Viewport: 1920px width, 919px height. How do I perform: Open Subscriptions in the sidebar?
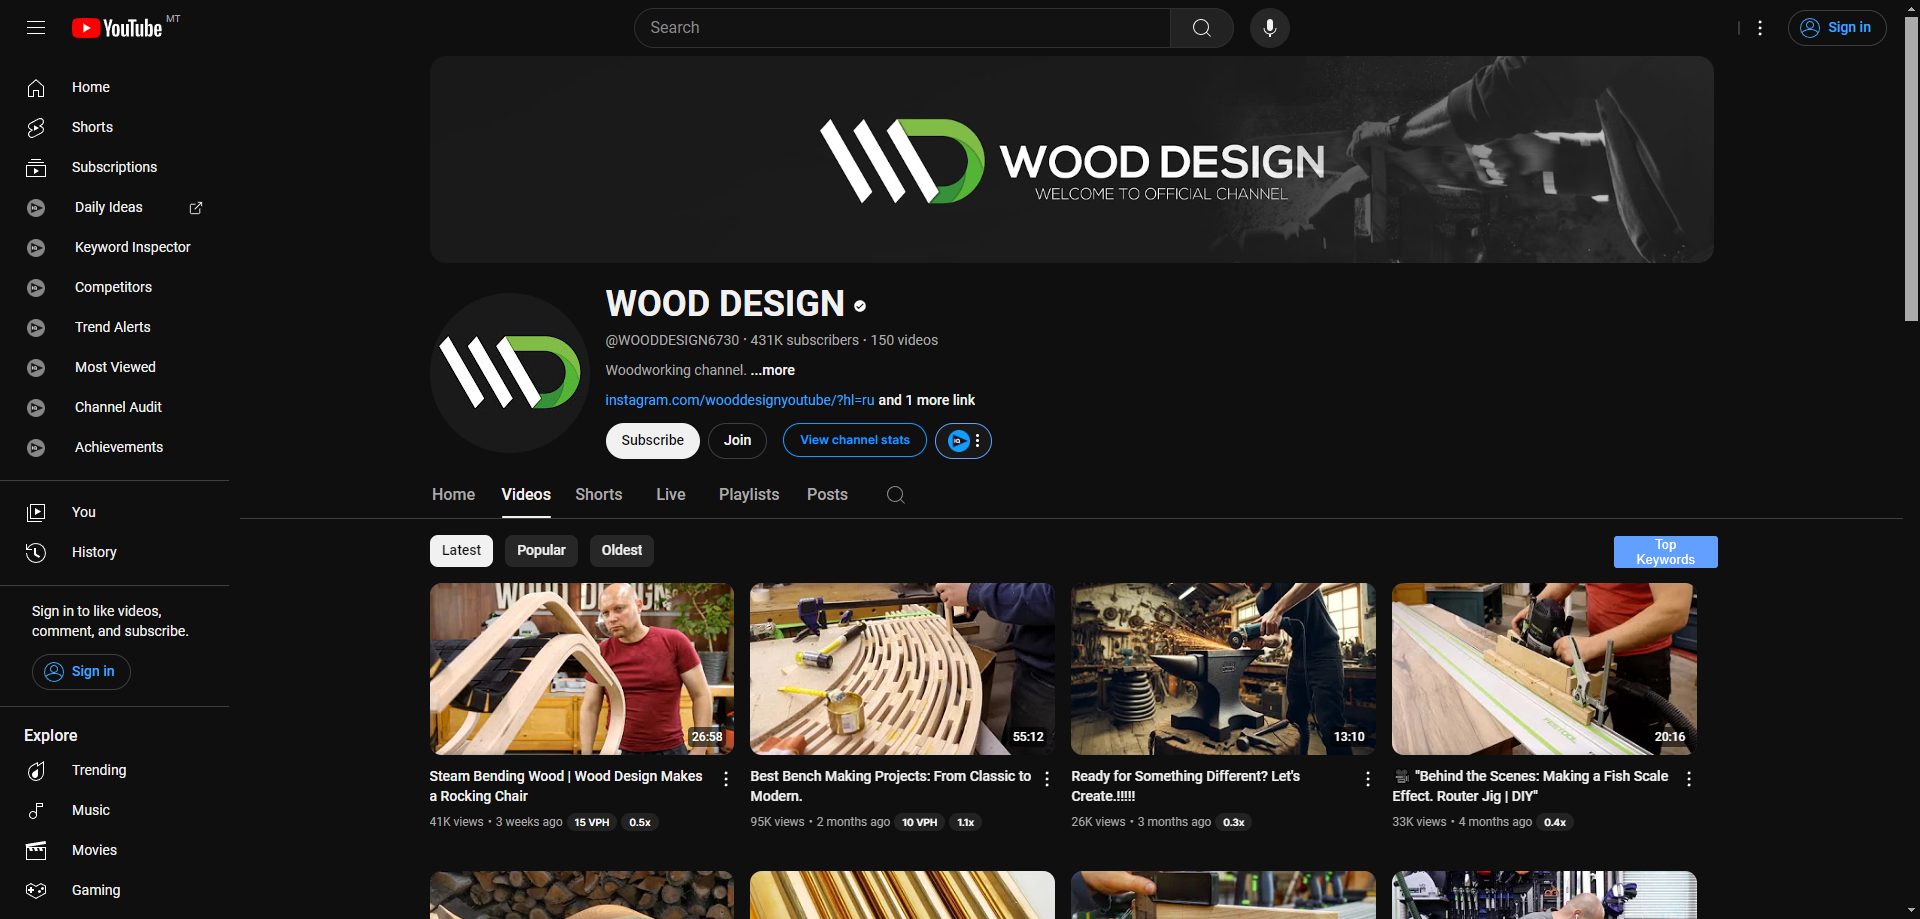click(114, 167)
